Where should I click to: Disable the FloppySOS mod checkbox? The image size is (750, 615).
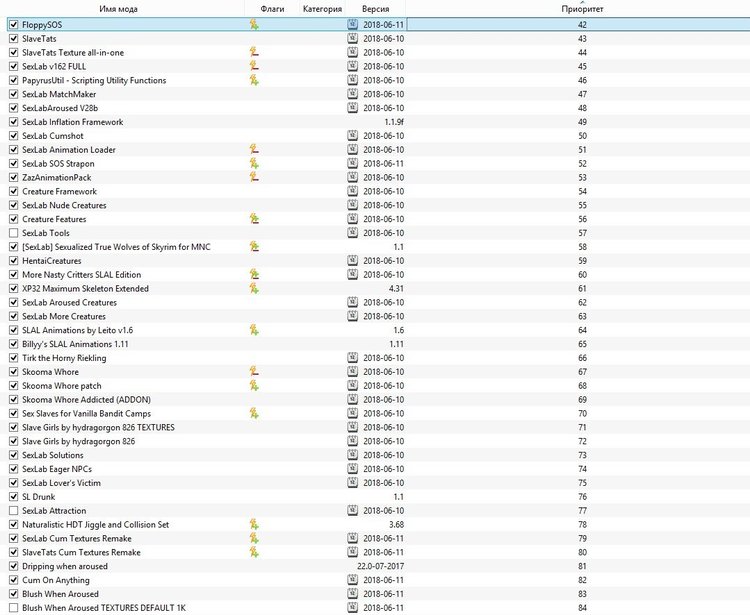[x=14, y=24]
